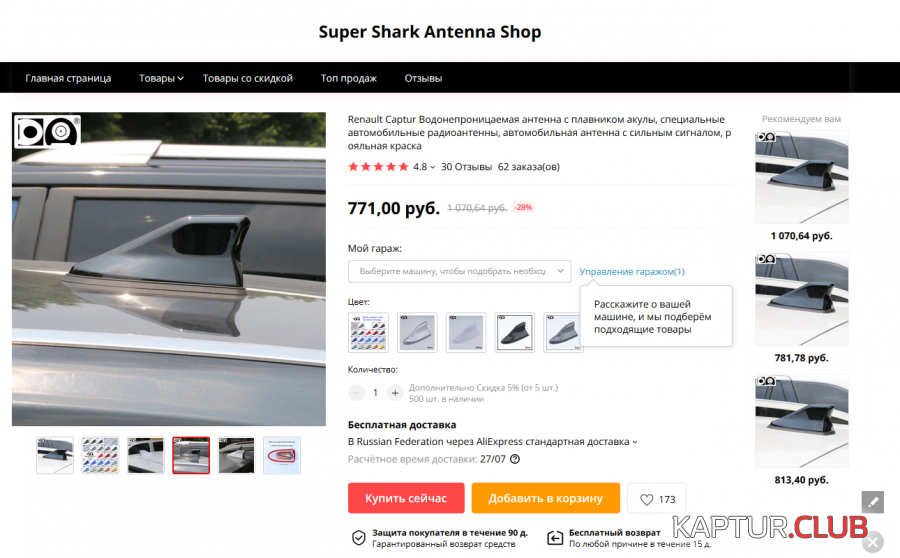Image resolution: width=900 pixels, height=558 pixels.
Task: Decrease quantity with minus button
Action: [356, 393]
